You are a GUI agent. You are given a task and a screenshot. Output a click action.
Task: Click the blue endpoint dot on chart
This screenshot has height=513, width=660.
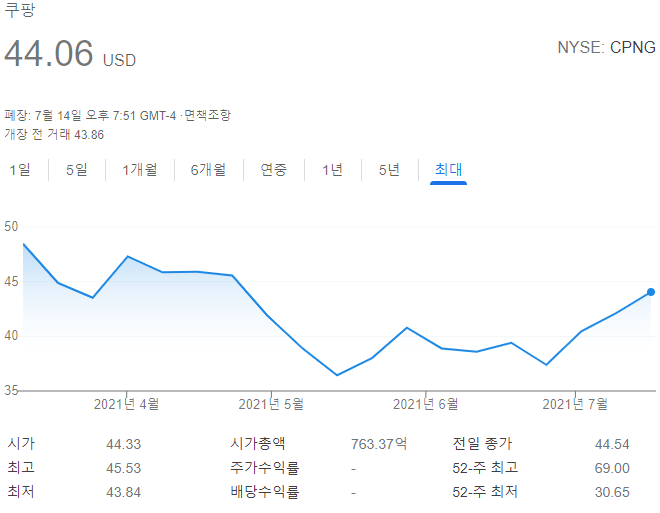(x=651, y=292)
